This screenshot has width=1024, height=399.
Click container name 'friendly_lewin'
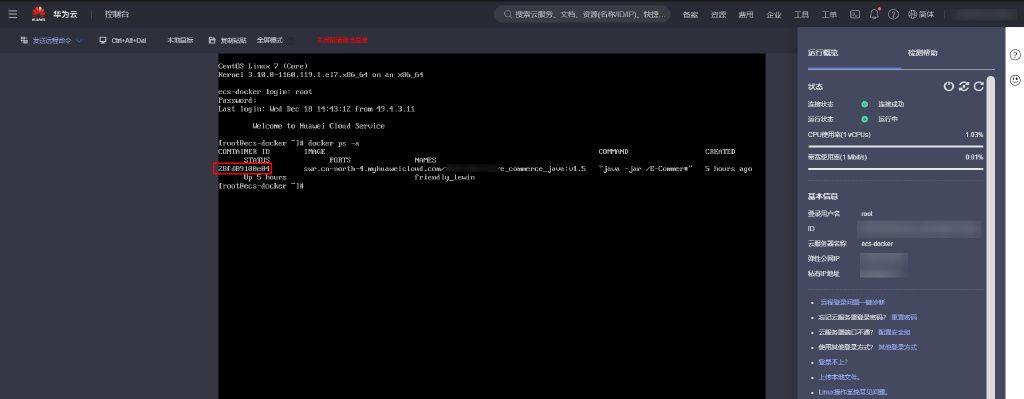(x=445, y=178)
